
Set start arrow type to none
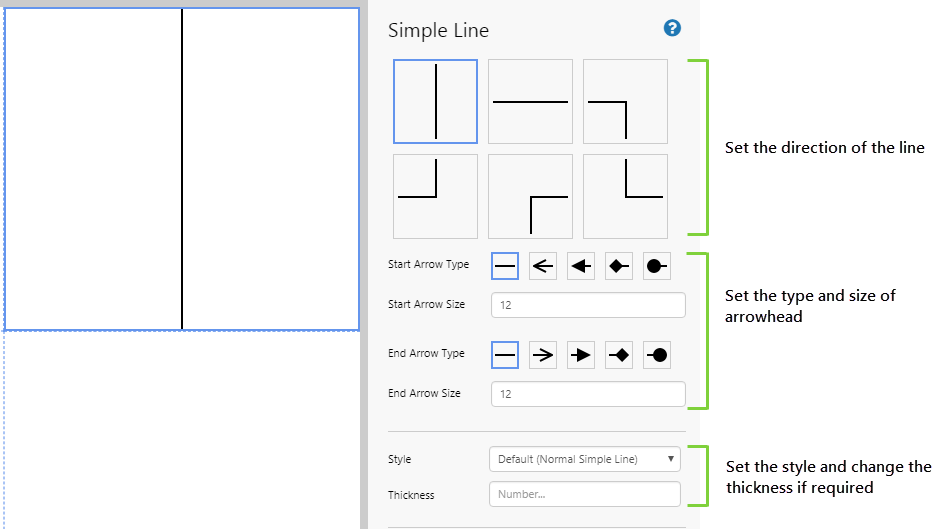505,266
